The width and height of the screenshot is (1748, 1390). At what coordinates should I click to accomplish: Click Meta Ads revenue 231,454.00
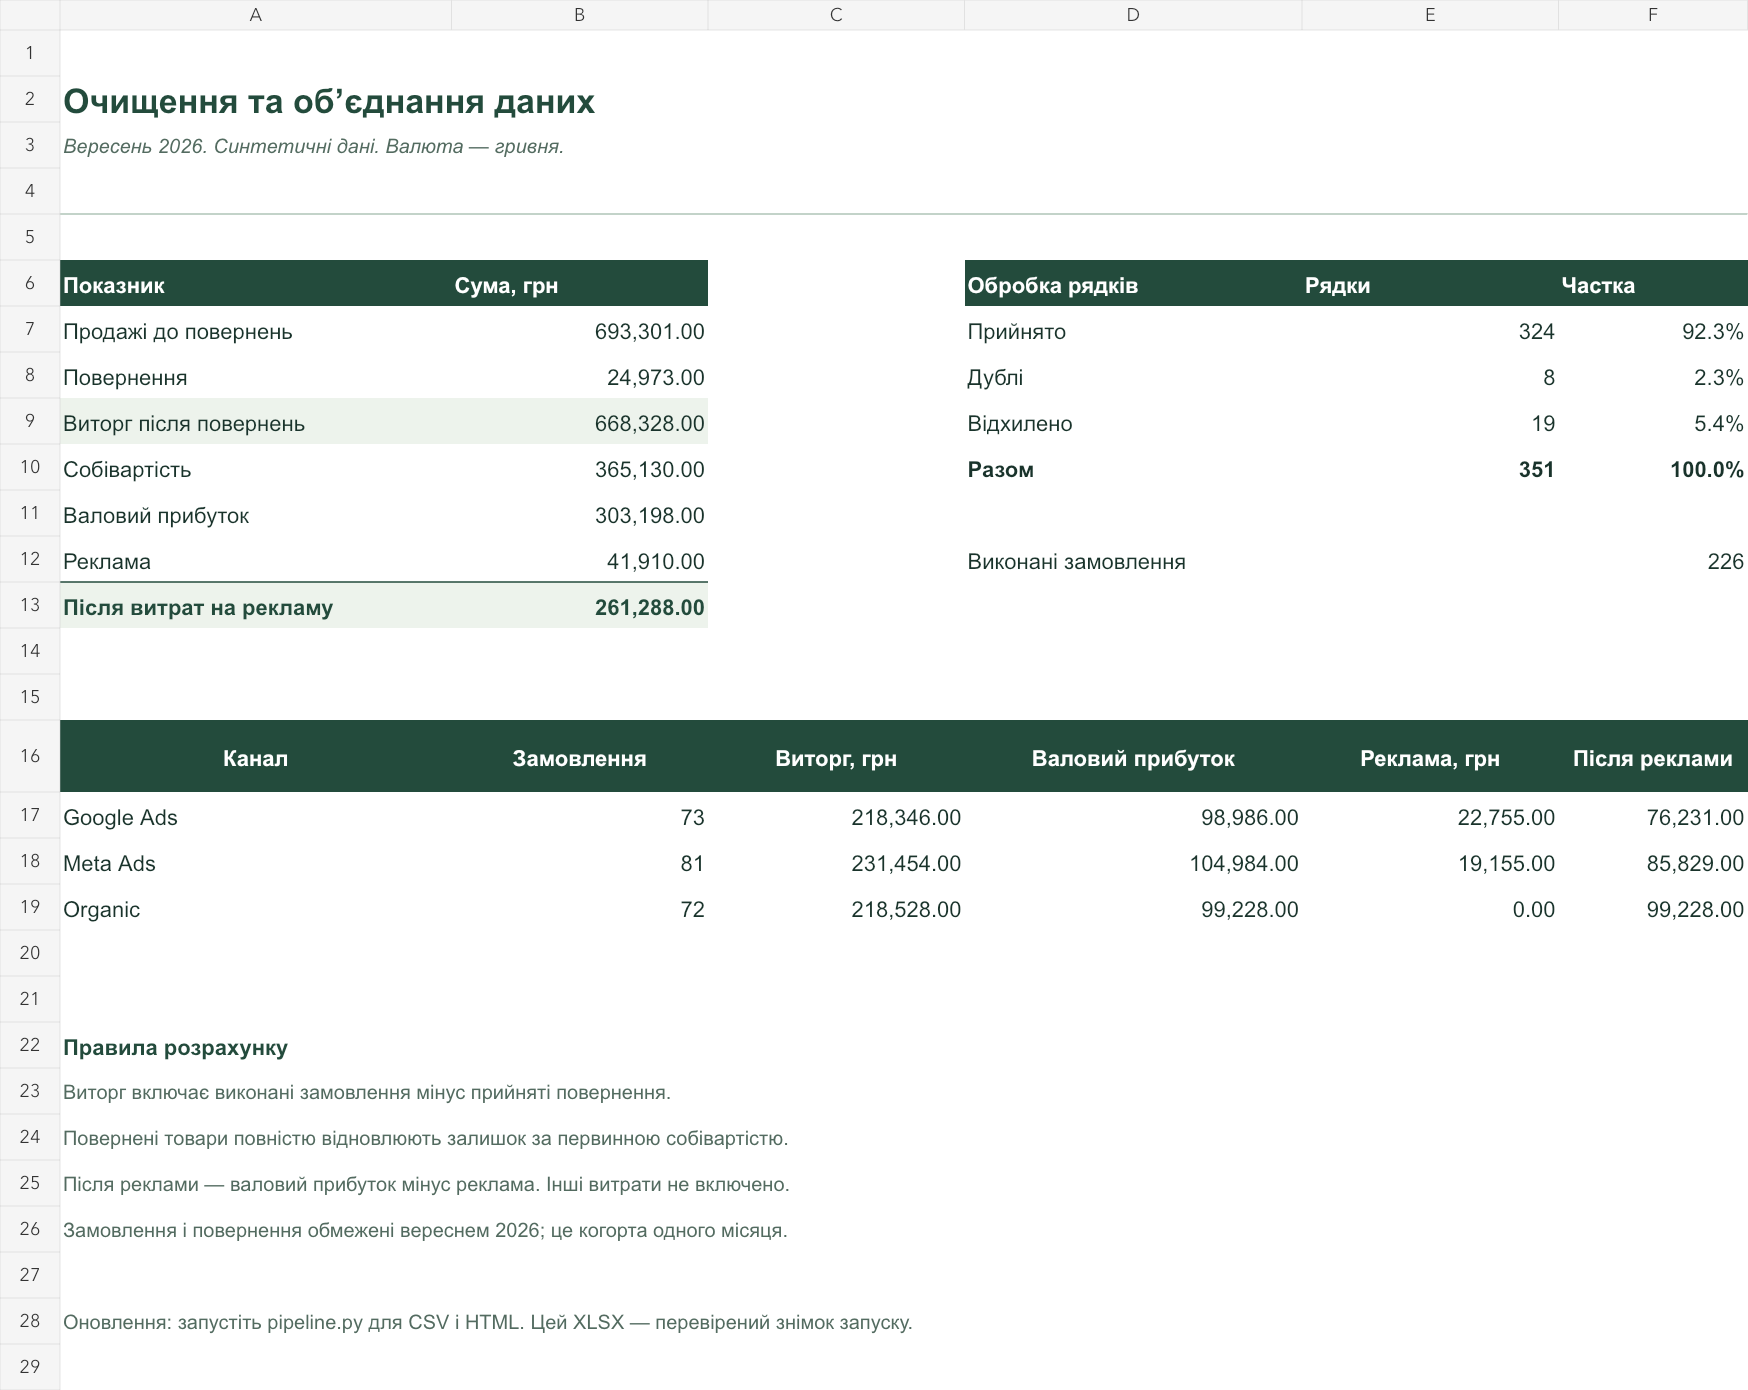coord(905,863)
